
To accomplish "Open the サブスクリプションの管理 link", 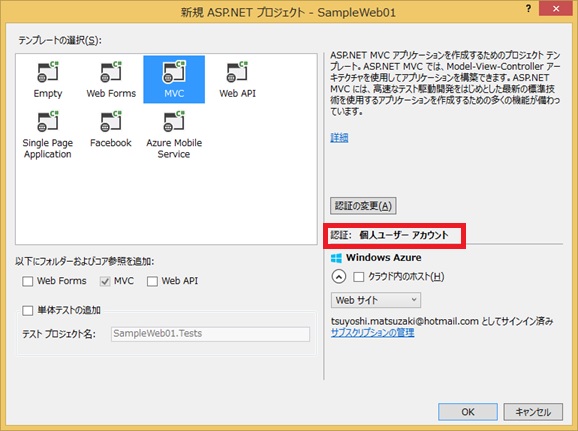I will 372,333.
